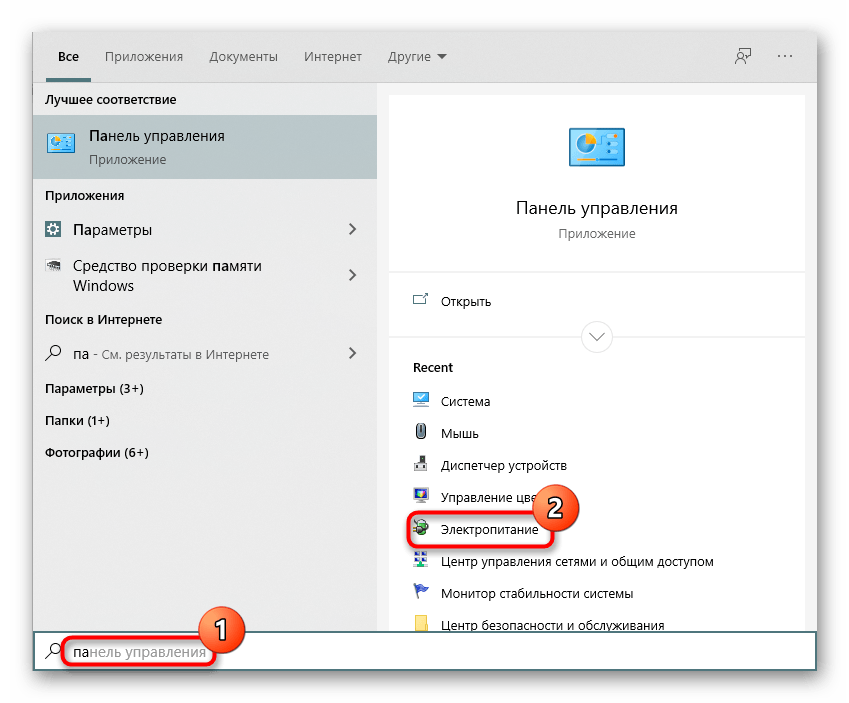Expand the web search results arrow

tap(352, 353)
